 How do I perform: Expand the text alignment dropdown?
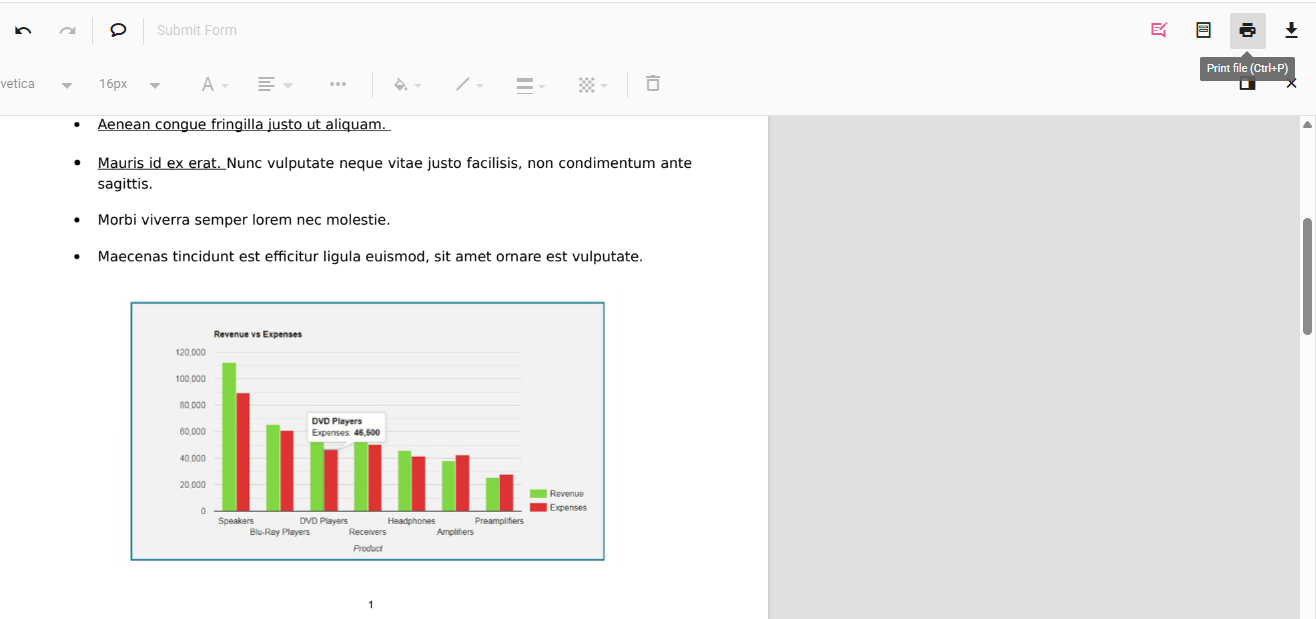point(275,85)
